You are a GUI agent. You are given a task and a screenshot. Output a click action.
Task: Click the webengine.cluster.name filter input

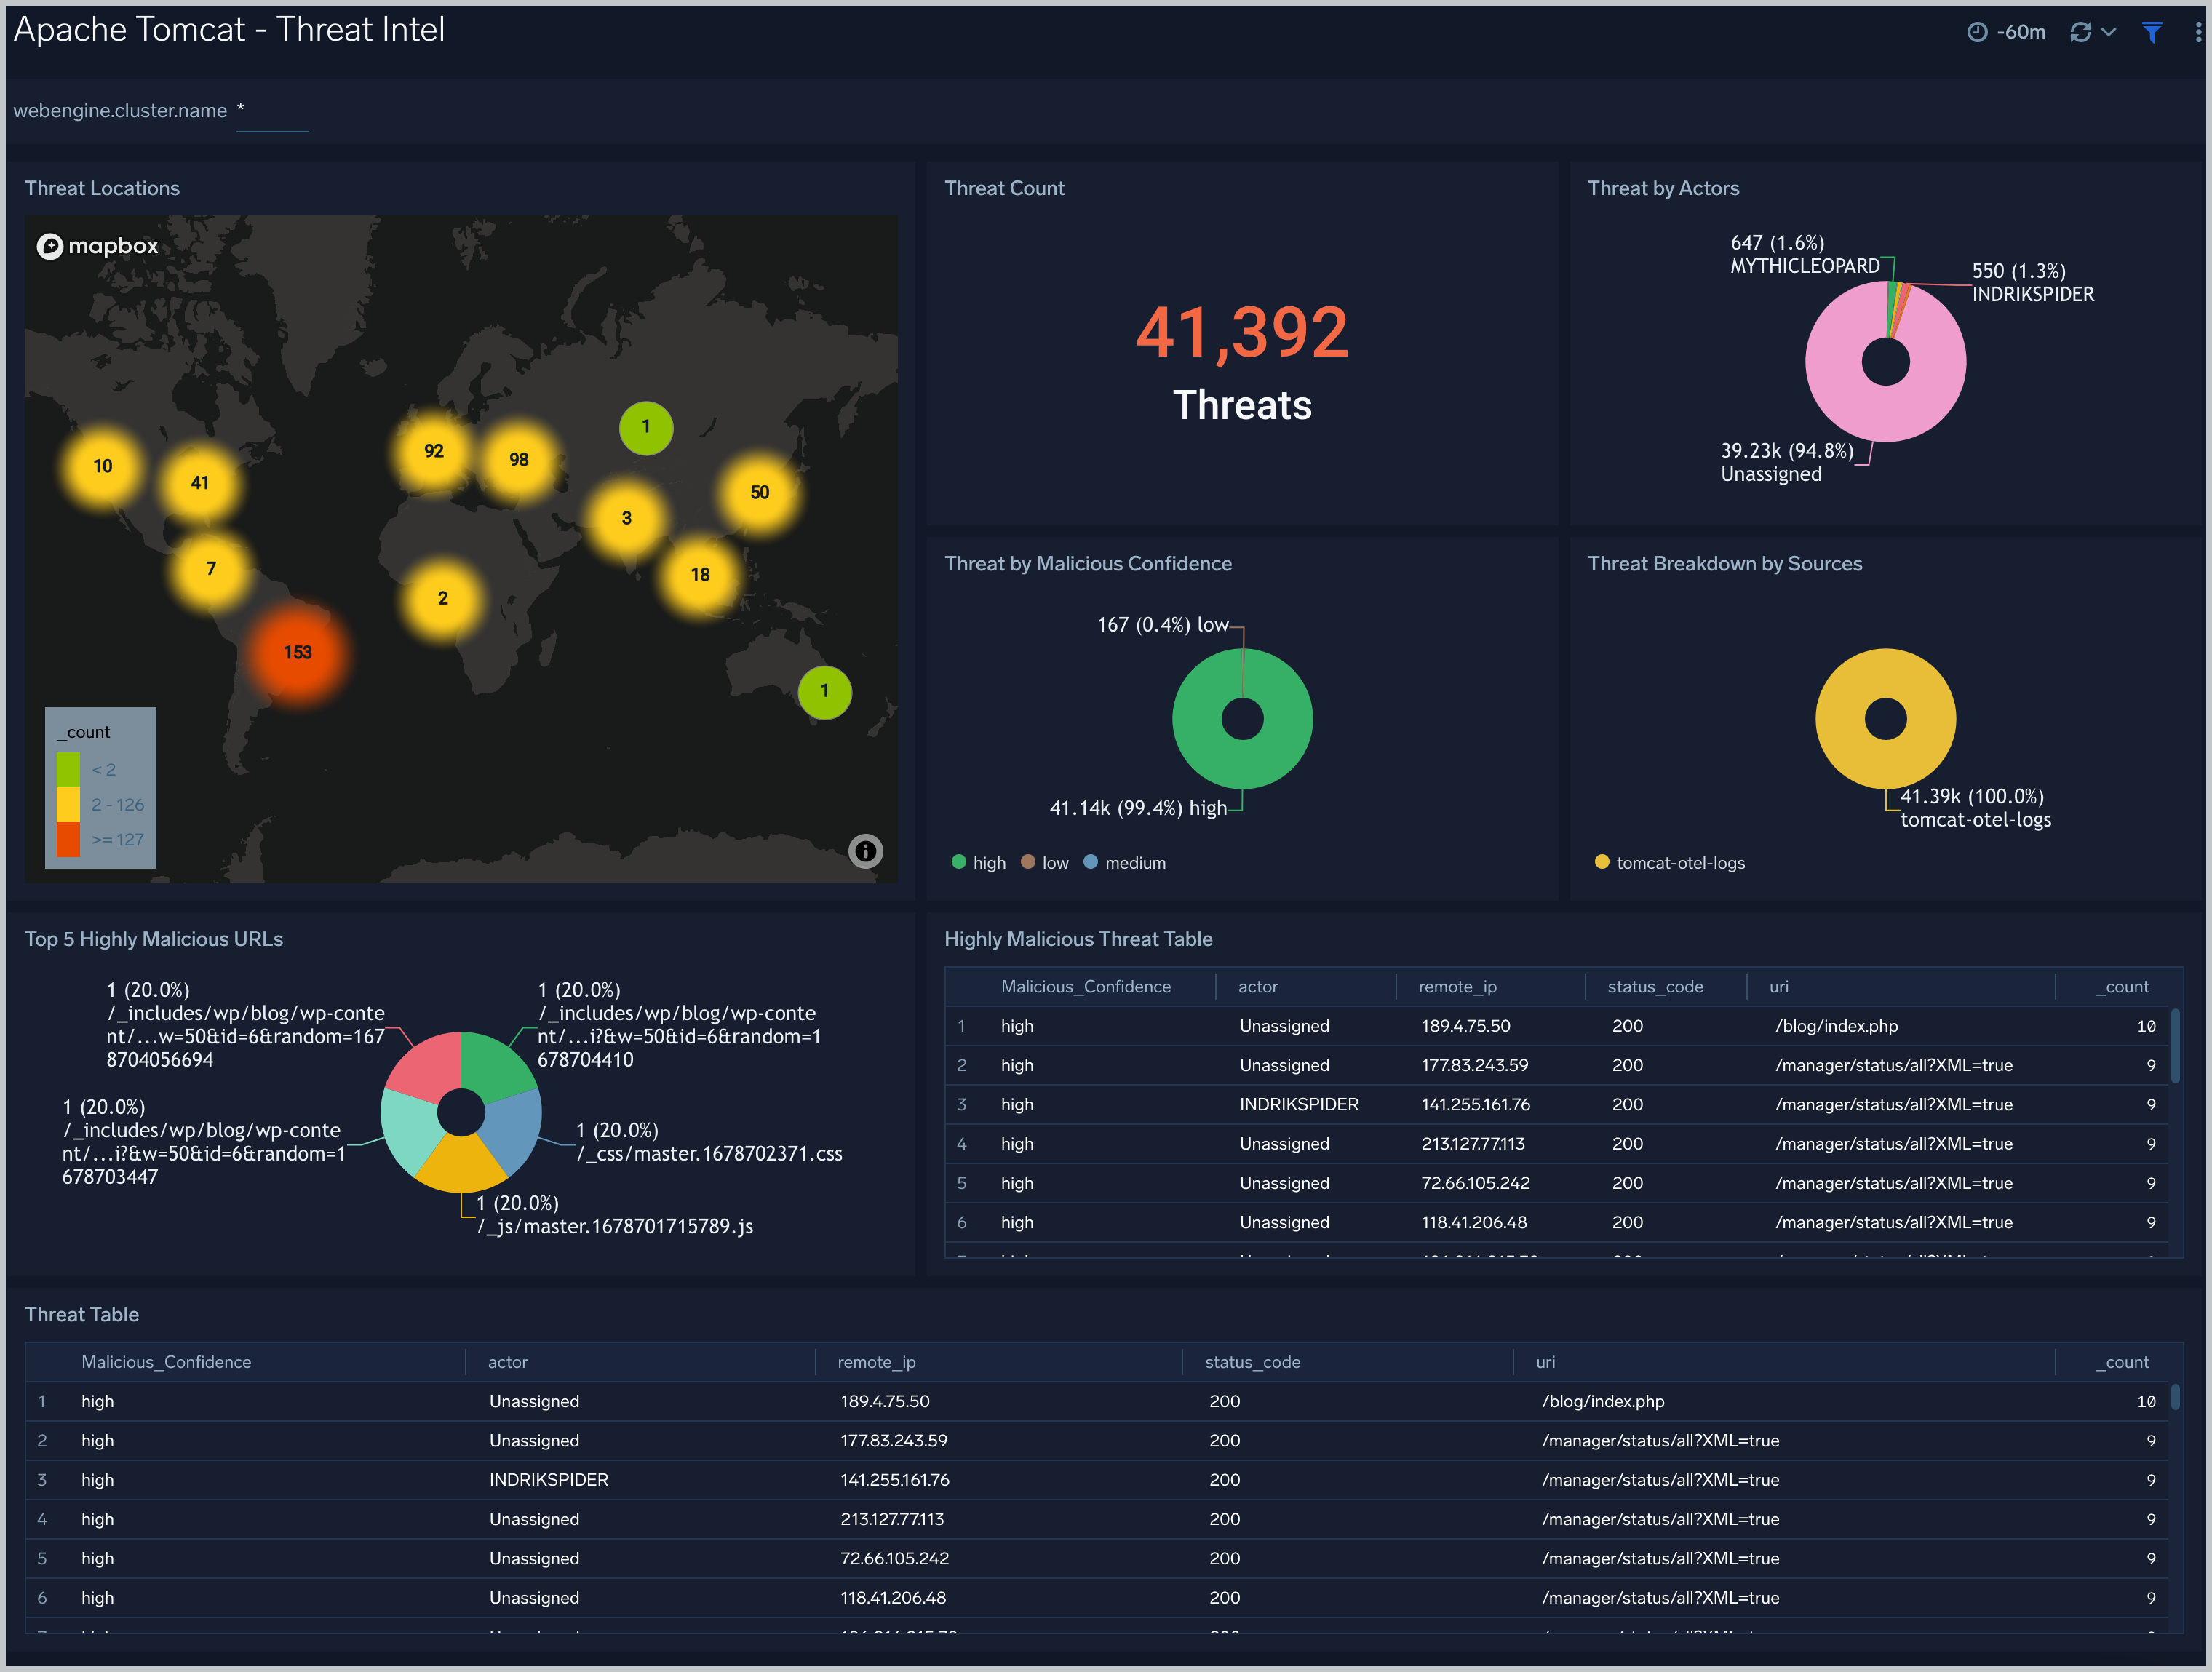272,111
